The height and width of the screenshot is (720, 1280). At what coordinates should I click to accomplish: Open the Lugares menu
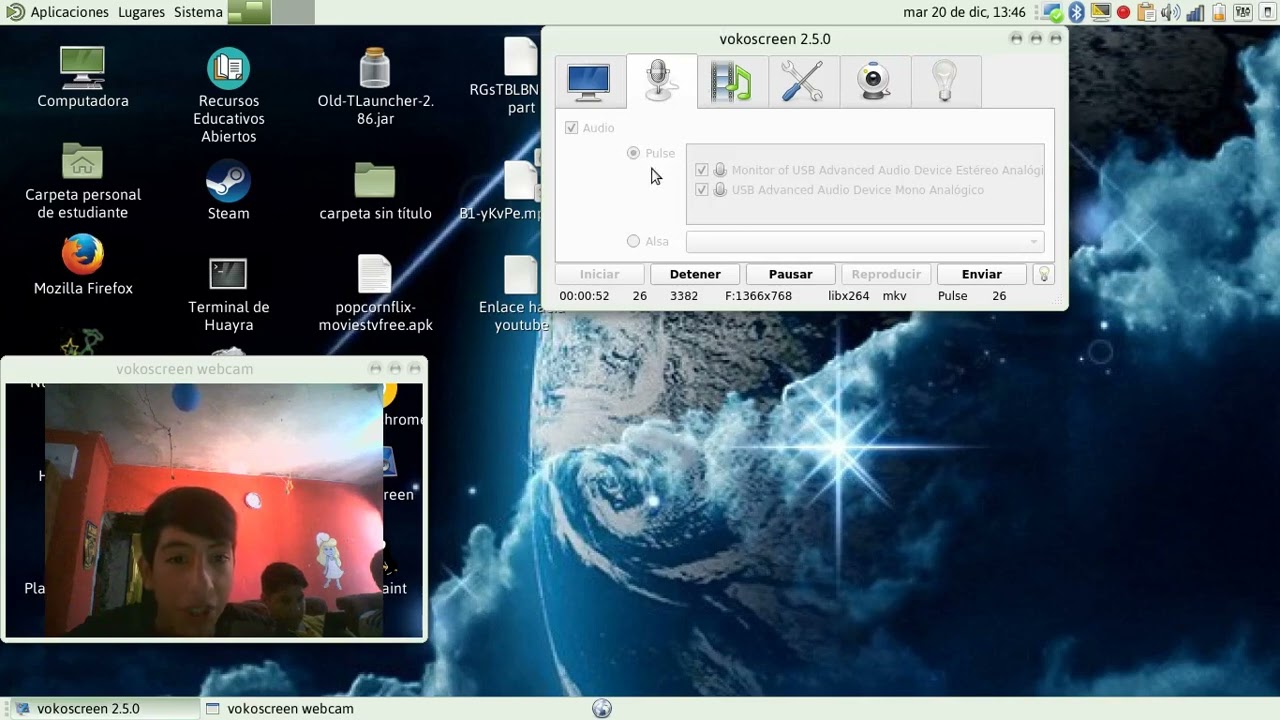(141, 12)
